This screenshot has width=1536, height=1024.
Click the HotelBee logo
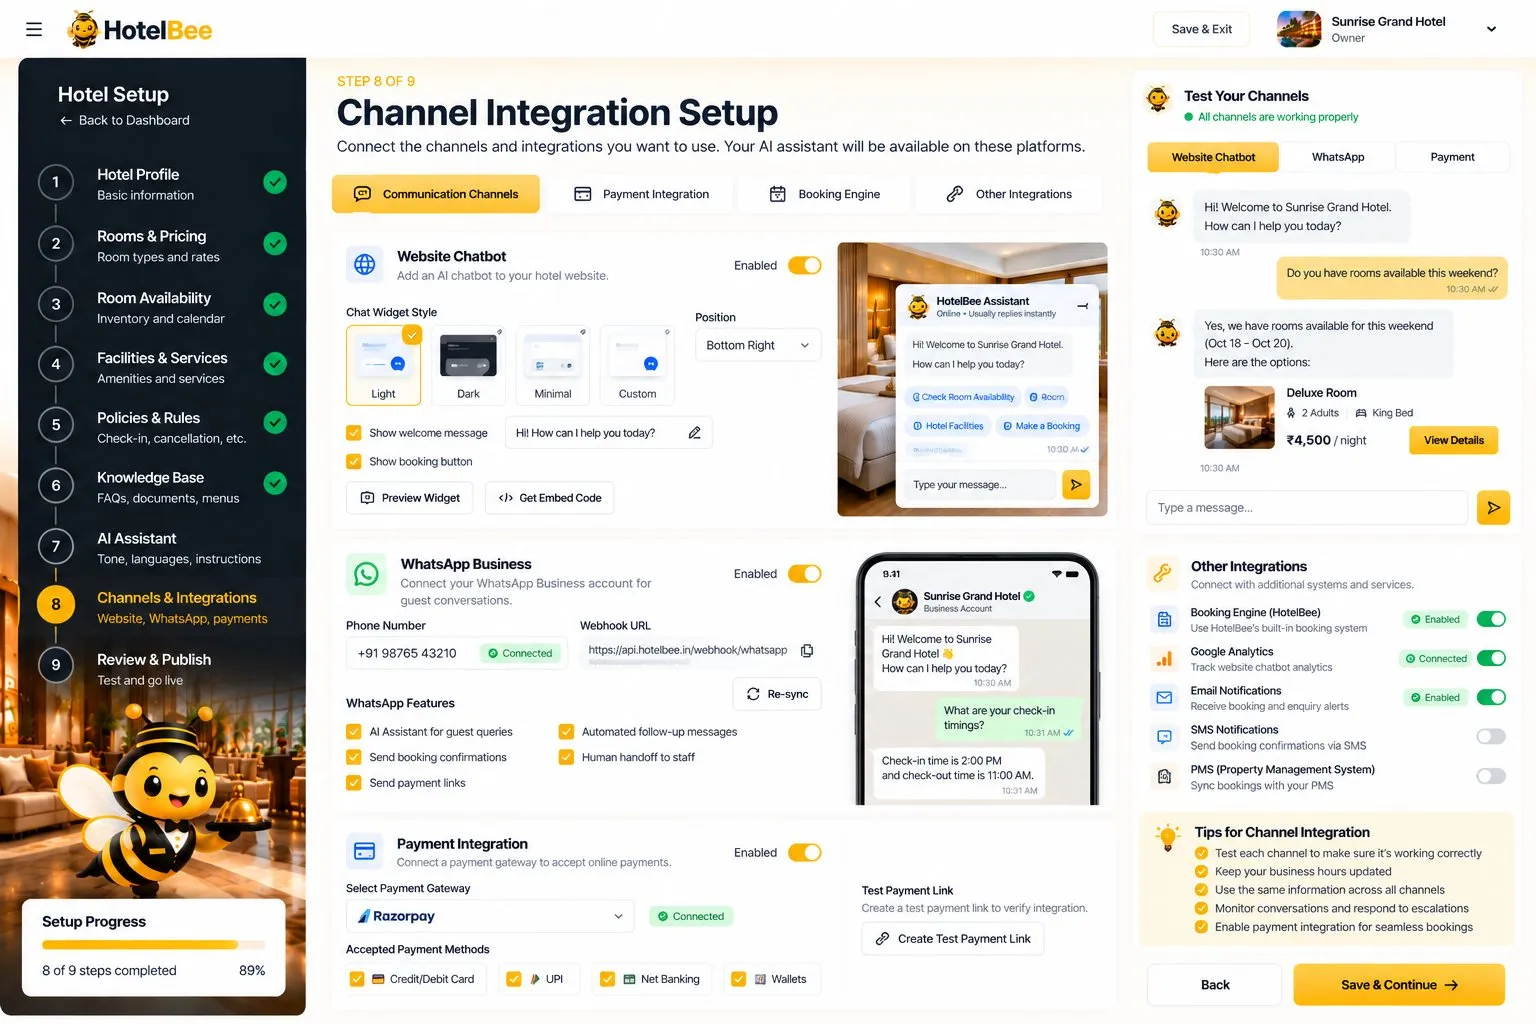click(140, 30)
